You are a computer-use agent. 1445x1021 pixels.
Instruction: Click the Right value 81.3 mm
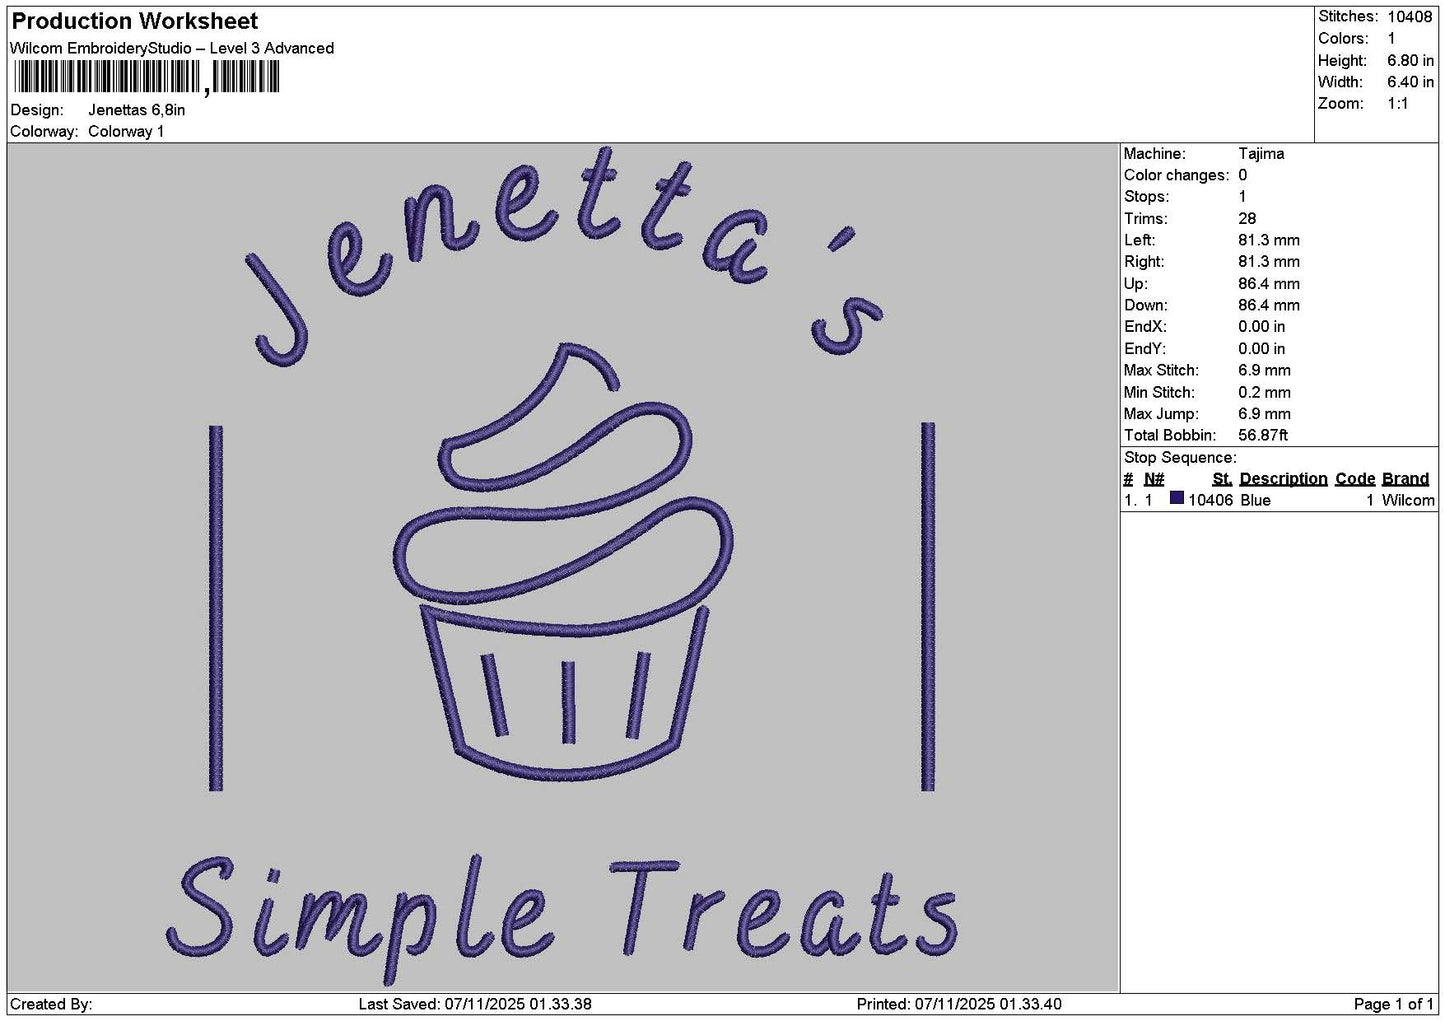point(1269,262)
